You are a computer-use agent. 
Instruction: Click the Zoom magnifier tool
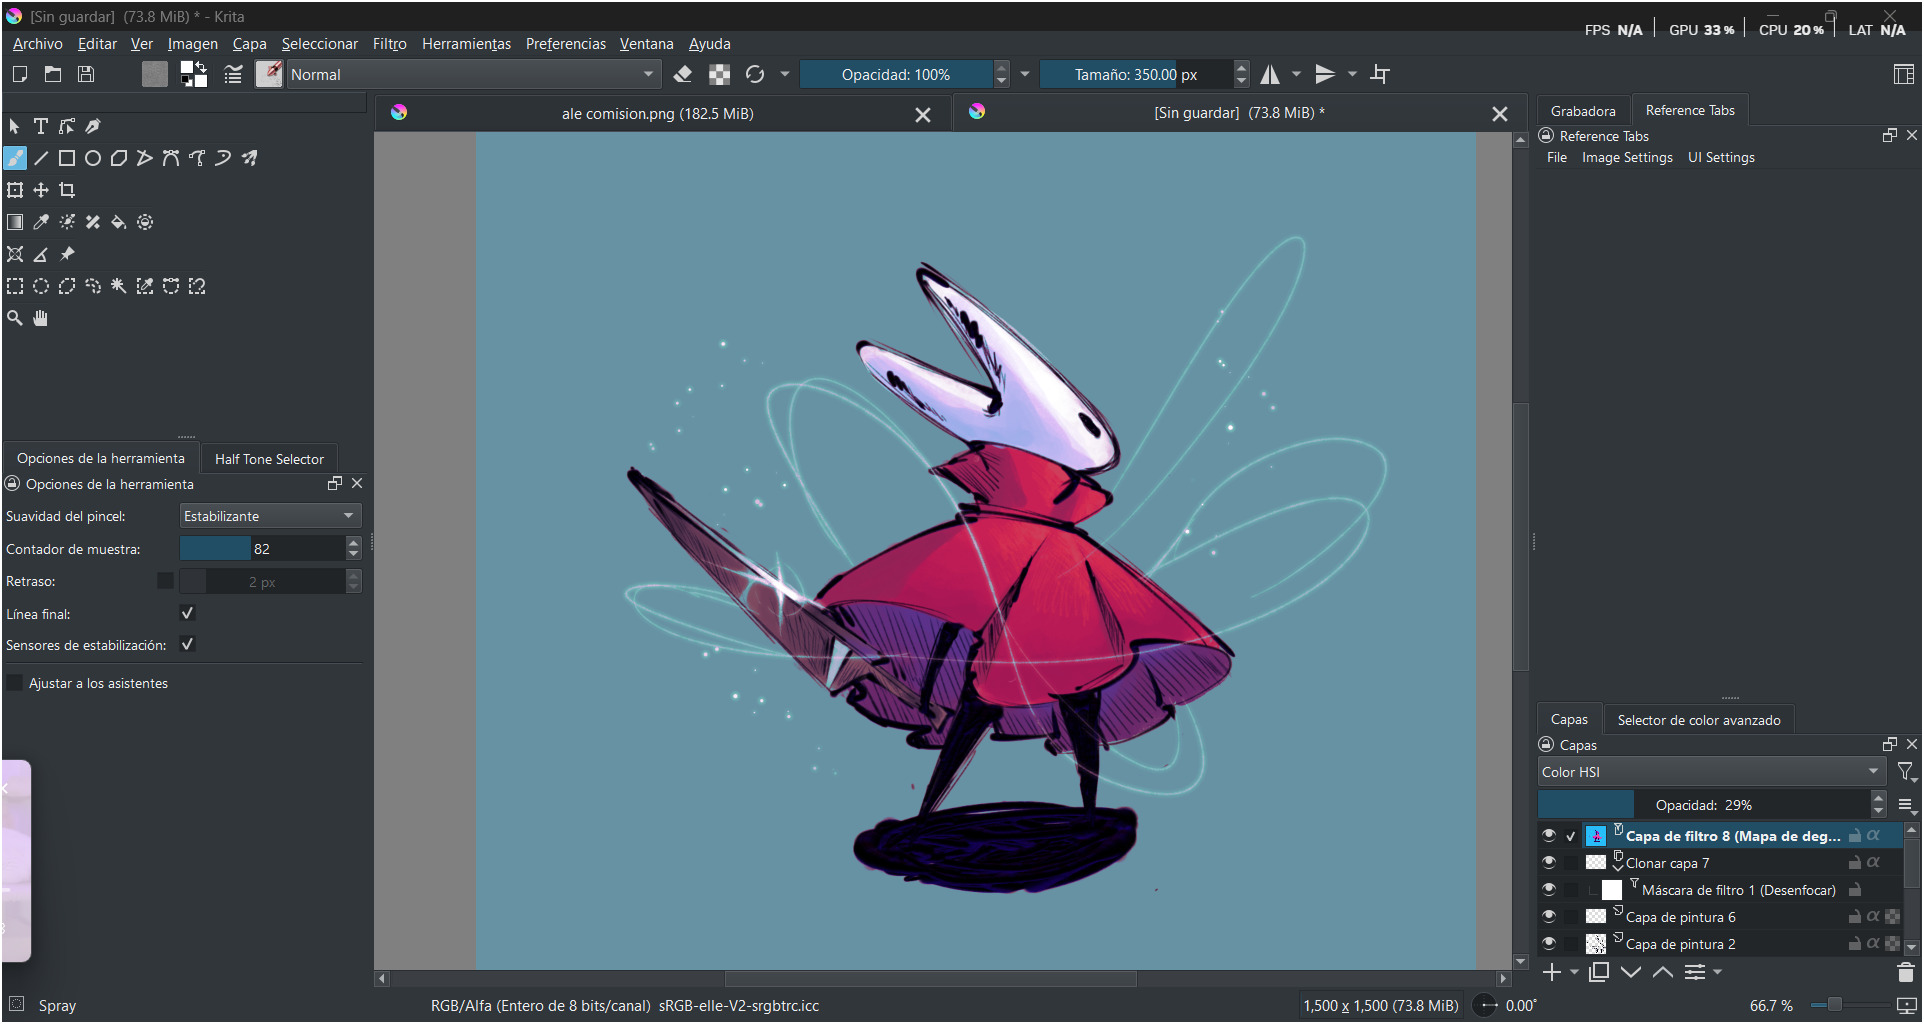click(15, 318)
